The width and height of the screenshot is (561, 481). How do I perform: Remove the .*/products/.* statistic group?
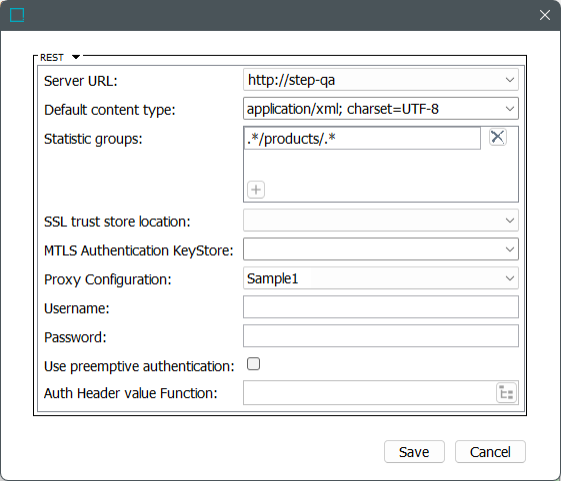pyautogui.click(x=498, y=137)
